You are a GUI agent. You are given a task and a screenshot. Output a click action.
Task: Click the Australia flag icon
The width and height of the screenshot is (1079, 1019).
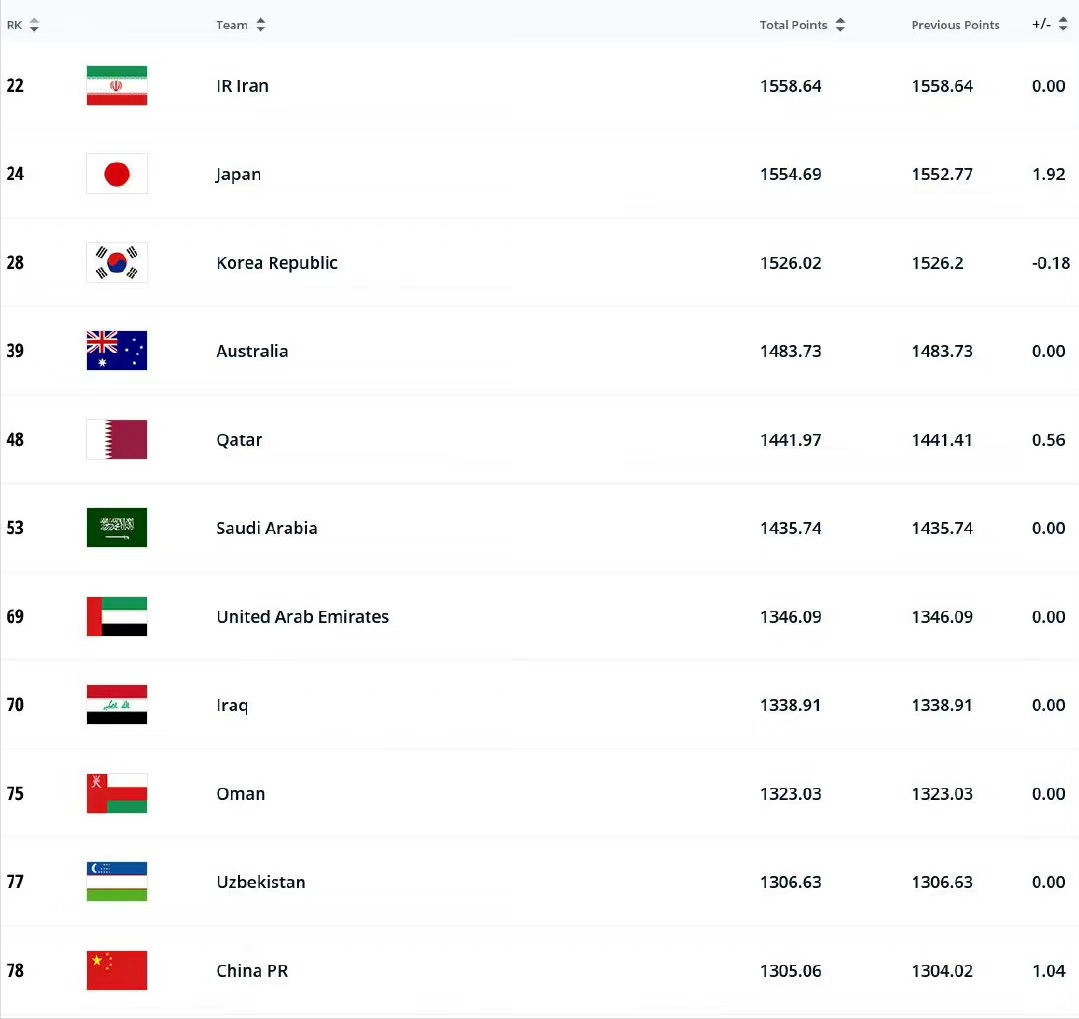point(117,351)
